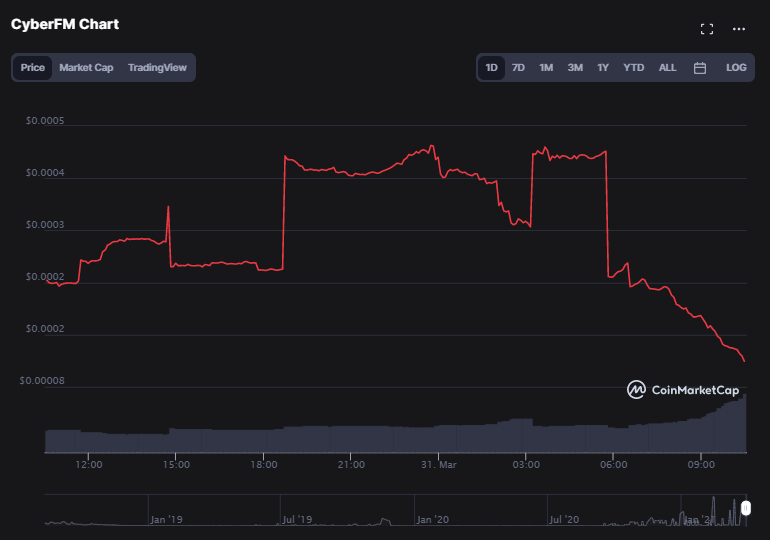Viewport: 770px width, 540px height.
Task: Select the 7D time range
Action: [518, 68]
